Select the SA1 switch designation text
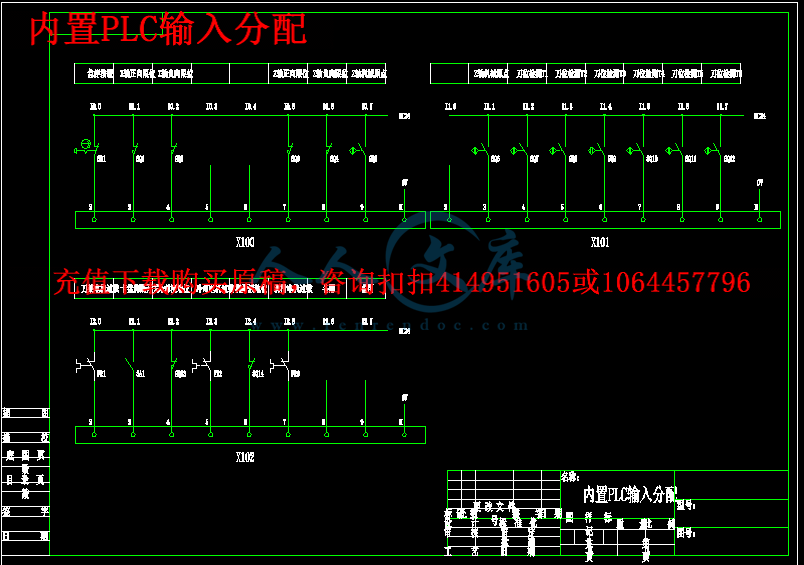 [140, 374]
